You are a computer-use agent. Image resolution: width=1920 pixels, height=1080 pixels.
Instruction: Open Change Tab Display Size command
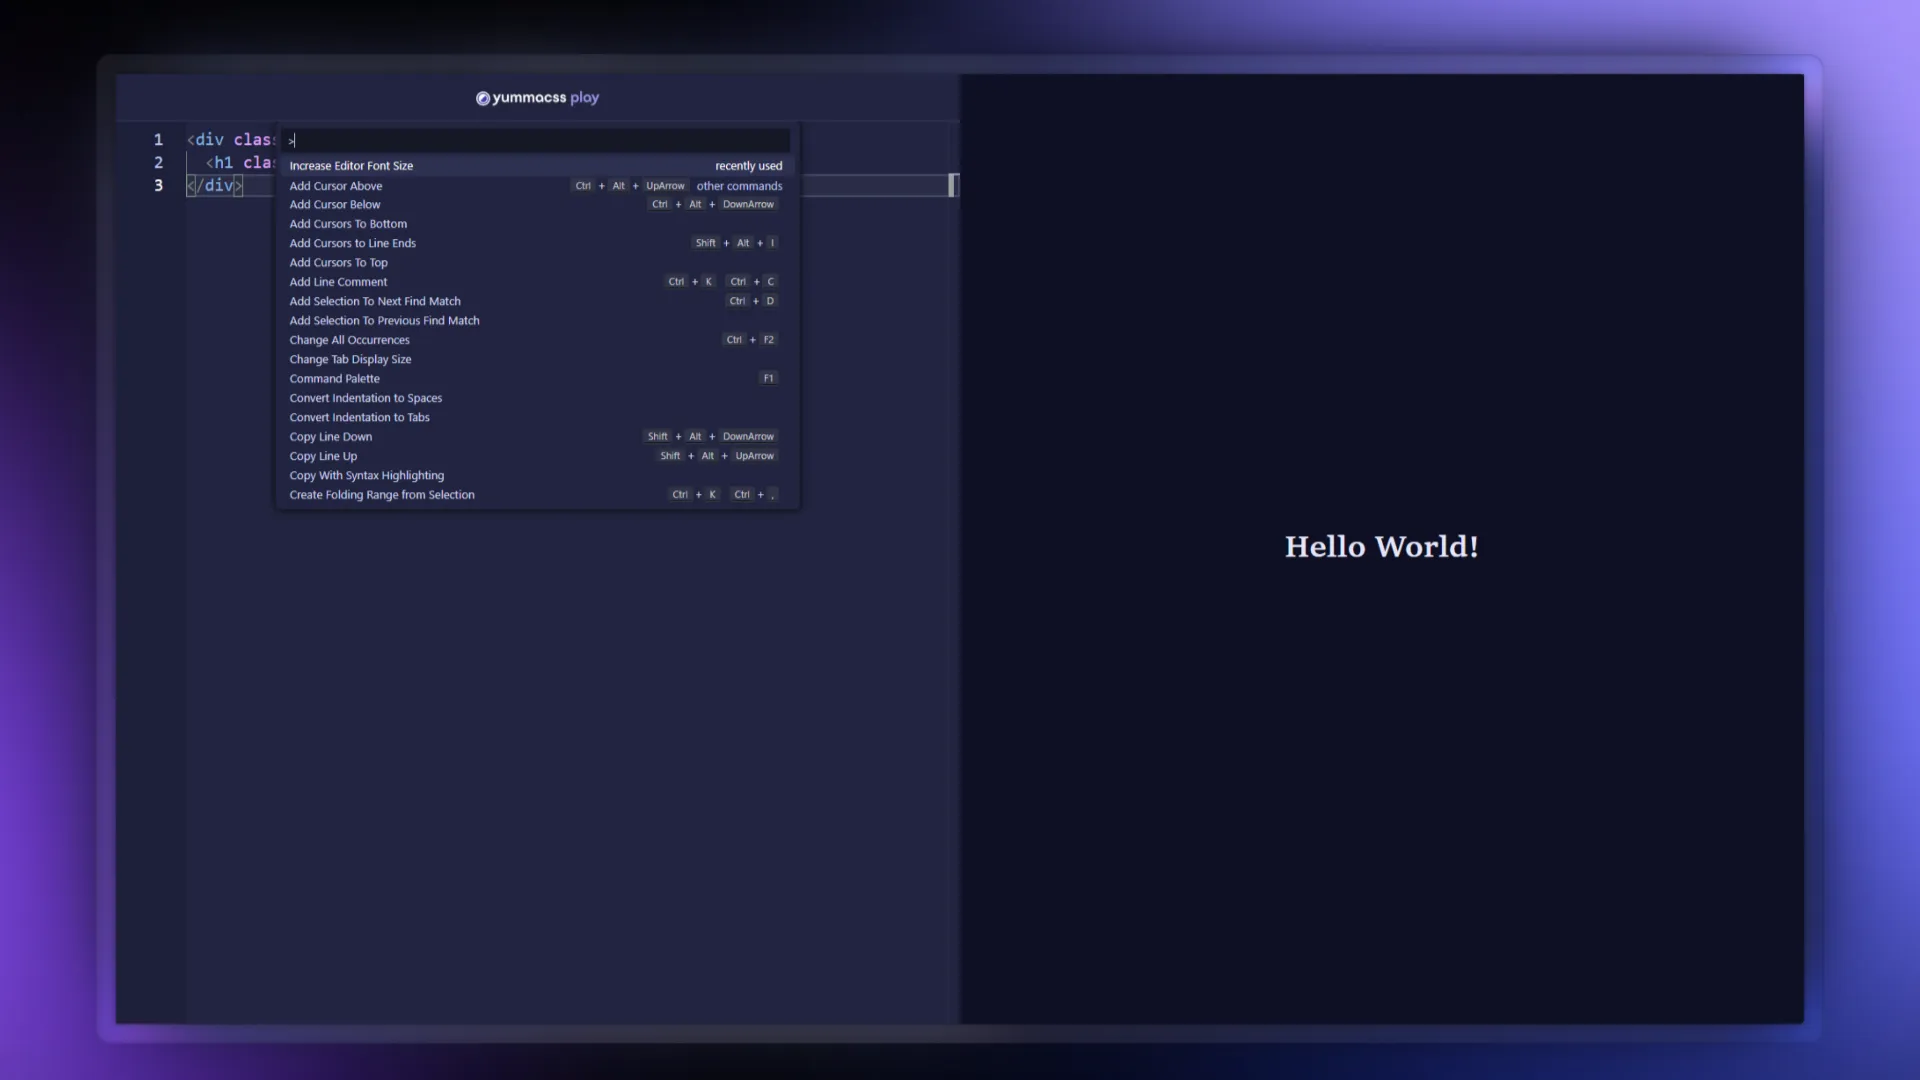pyautogui.click(x=538, y=360)
